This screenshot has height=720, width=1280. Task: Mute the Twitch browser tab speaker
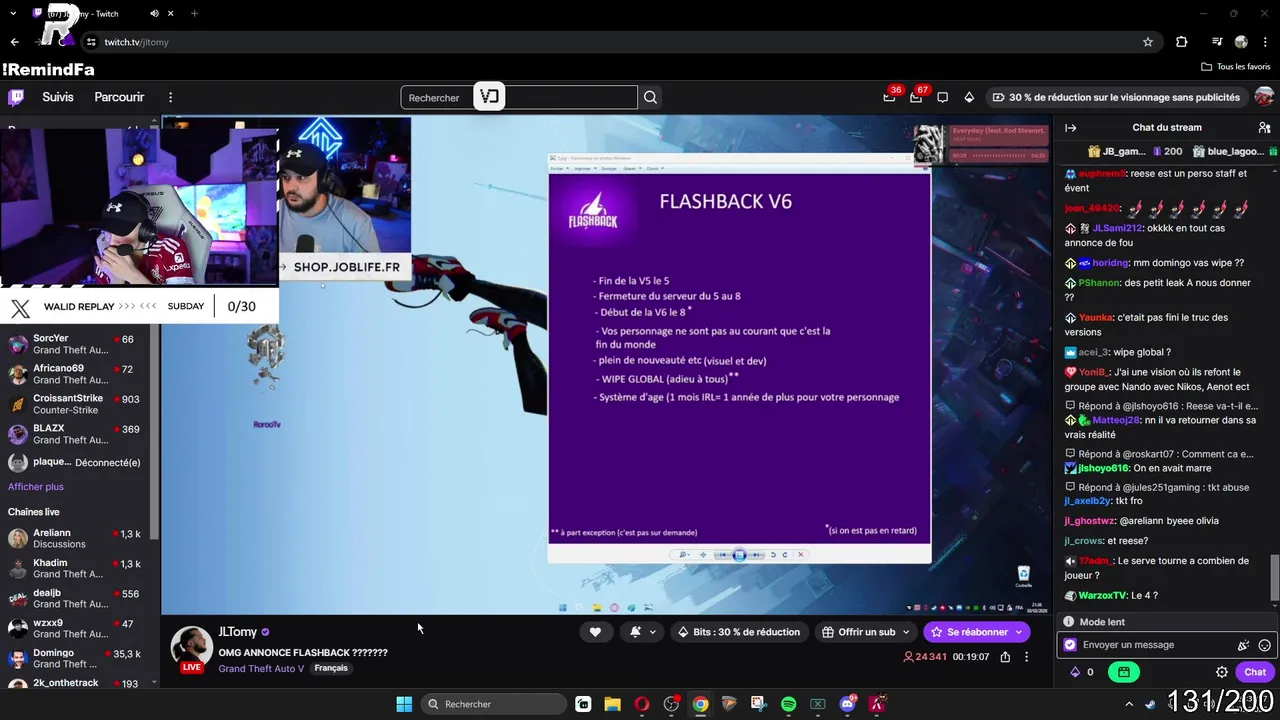tap(154, 14)
